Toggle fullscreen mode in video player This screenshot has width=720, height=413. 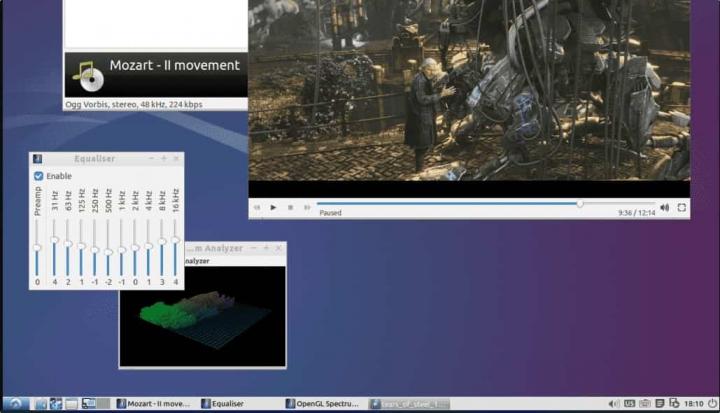(x=682, y=208)
